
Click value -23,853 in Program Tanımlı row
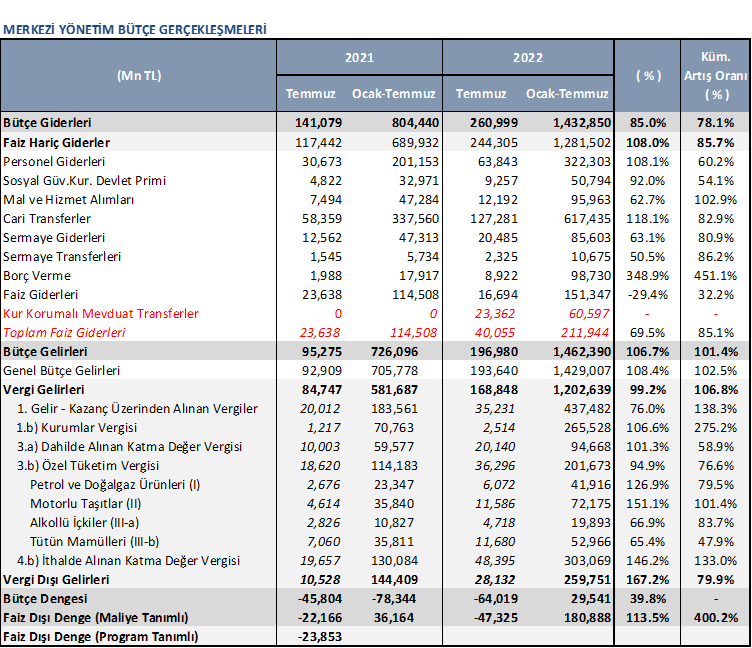[320, 636]
